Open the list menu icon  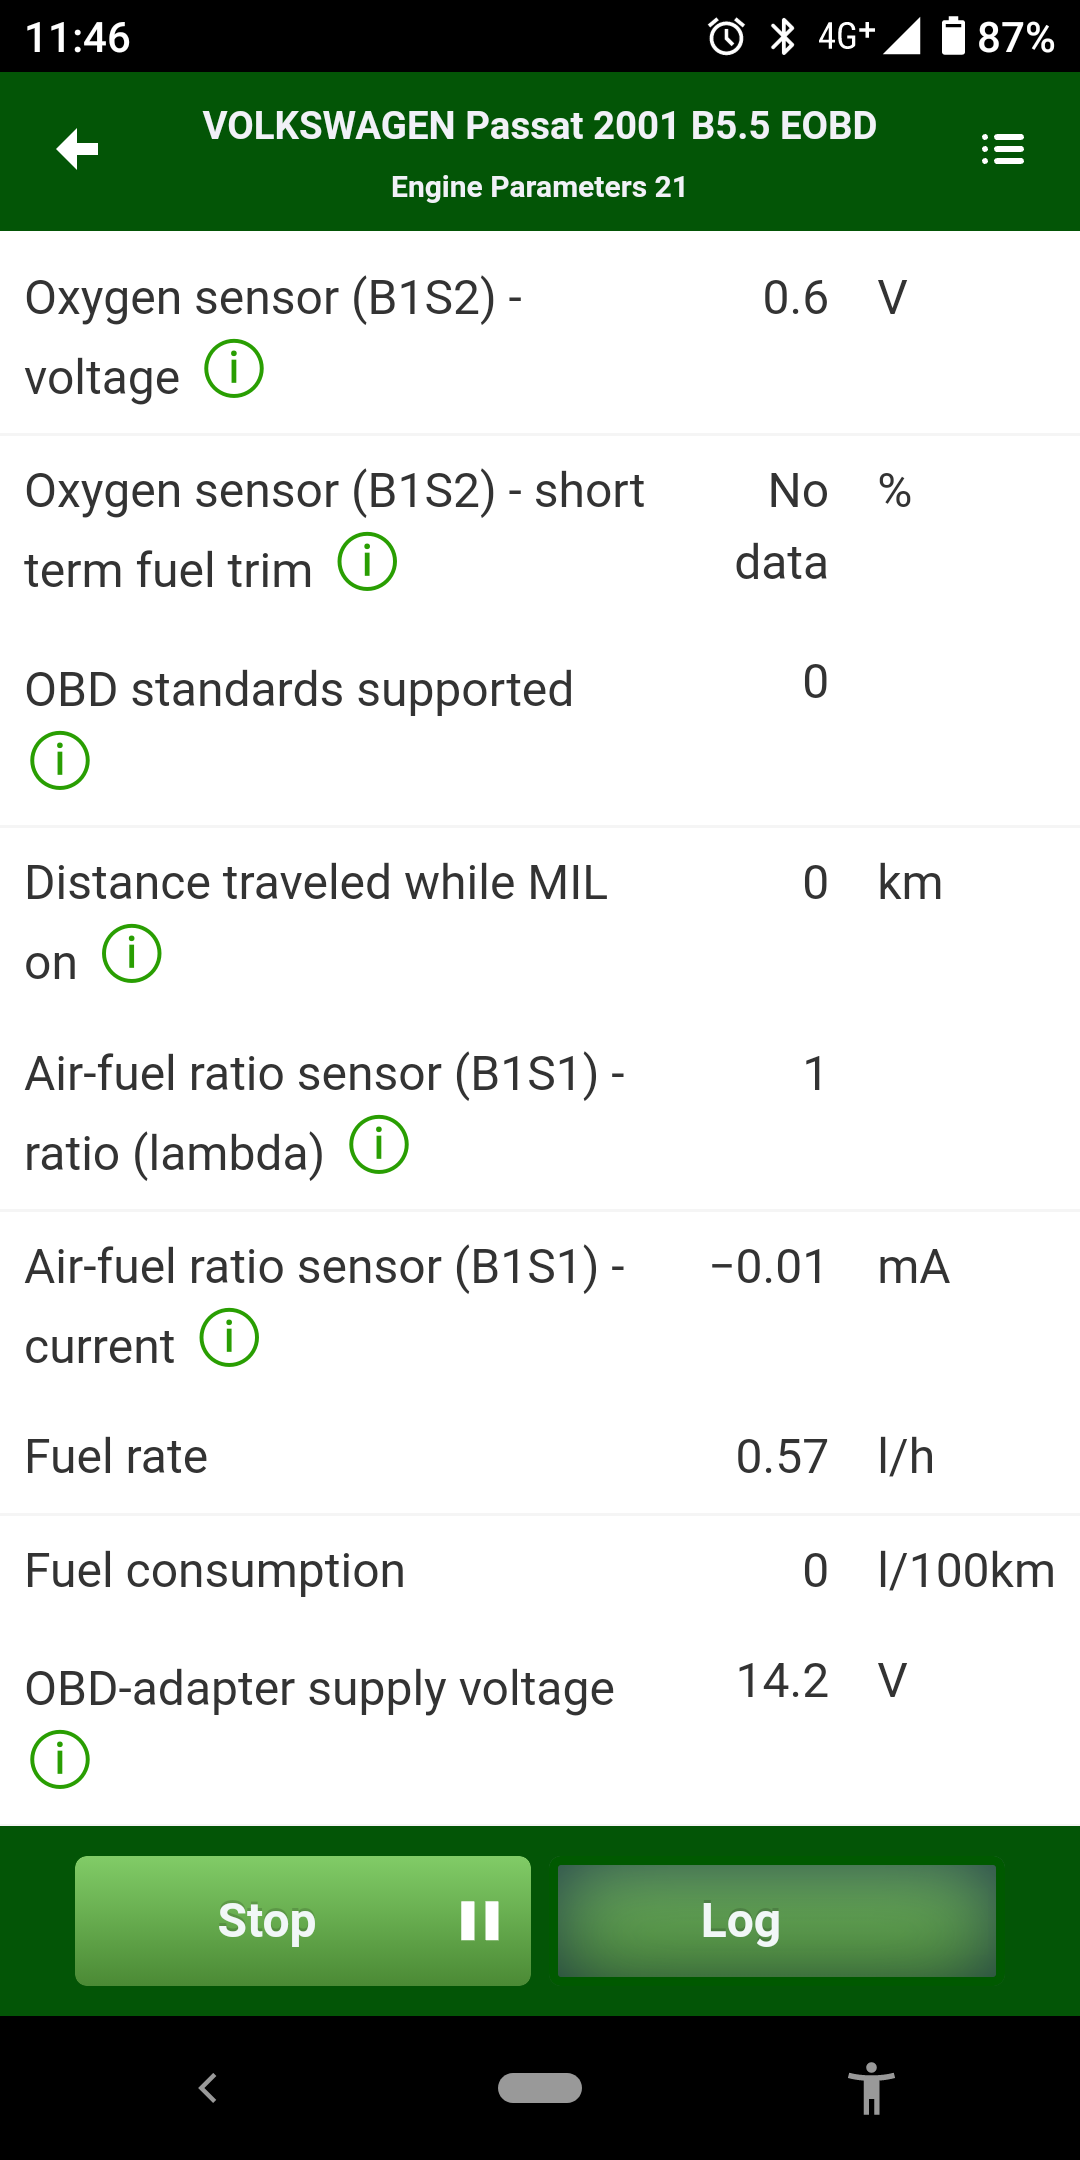(x=1002, y=150)
